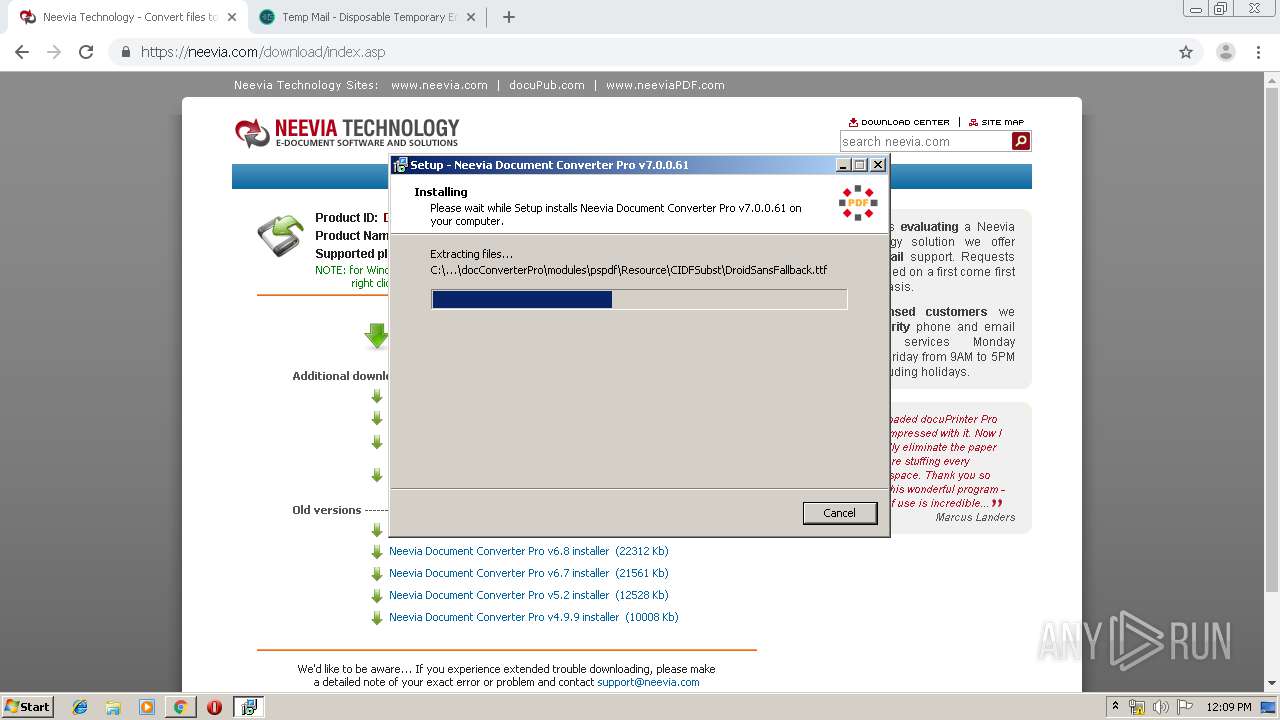Click the installation progress bar
This screenshot has width=1280, height=720.
tap(639, 299)
